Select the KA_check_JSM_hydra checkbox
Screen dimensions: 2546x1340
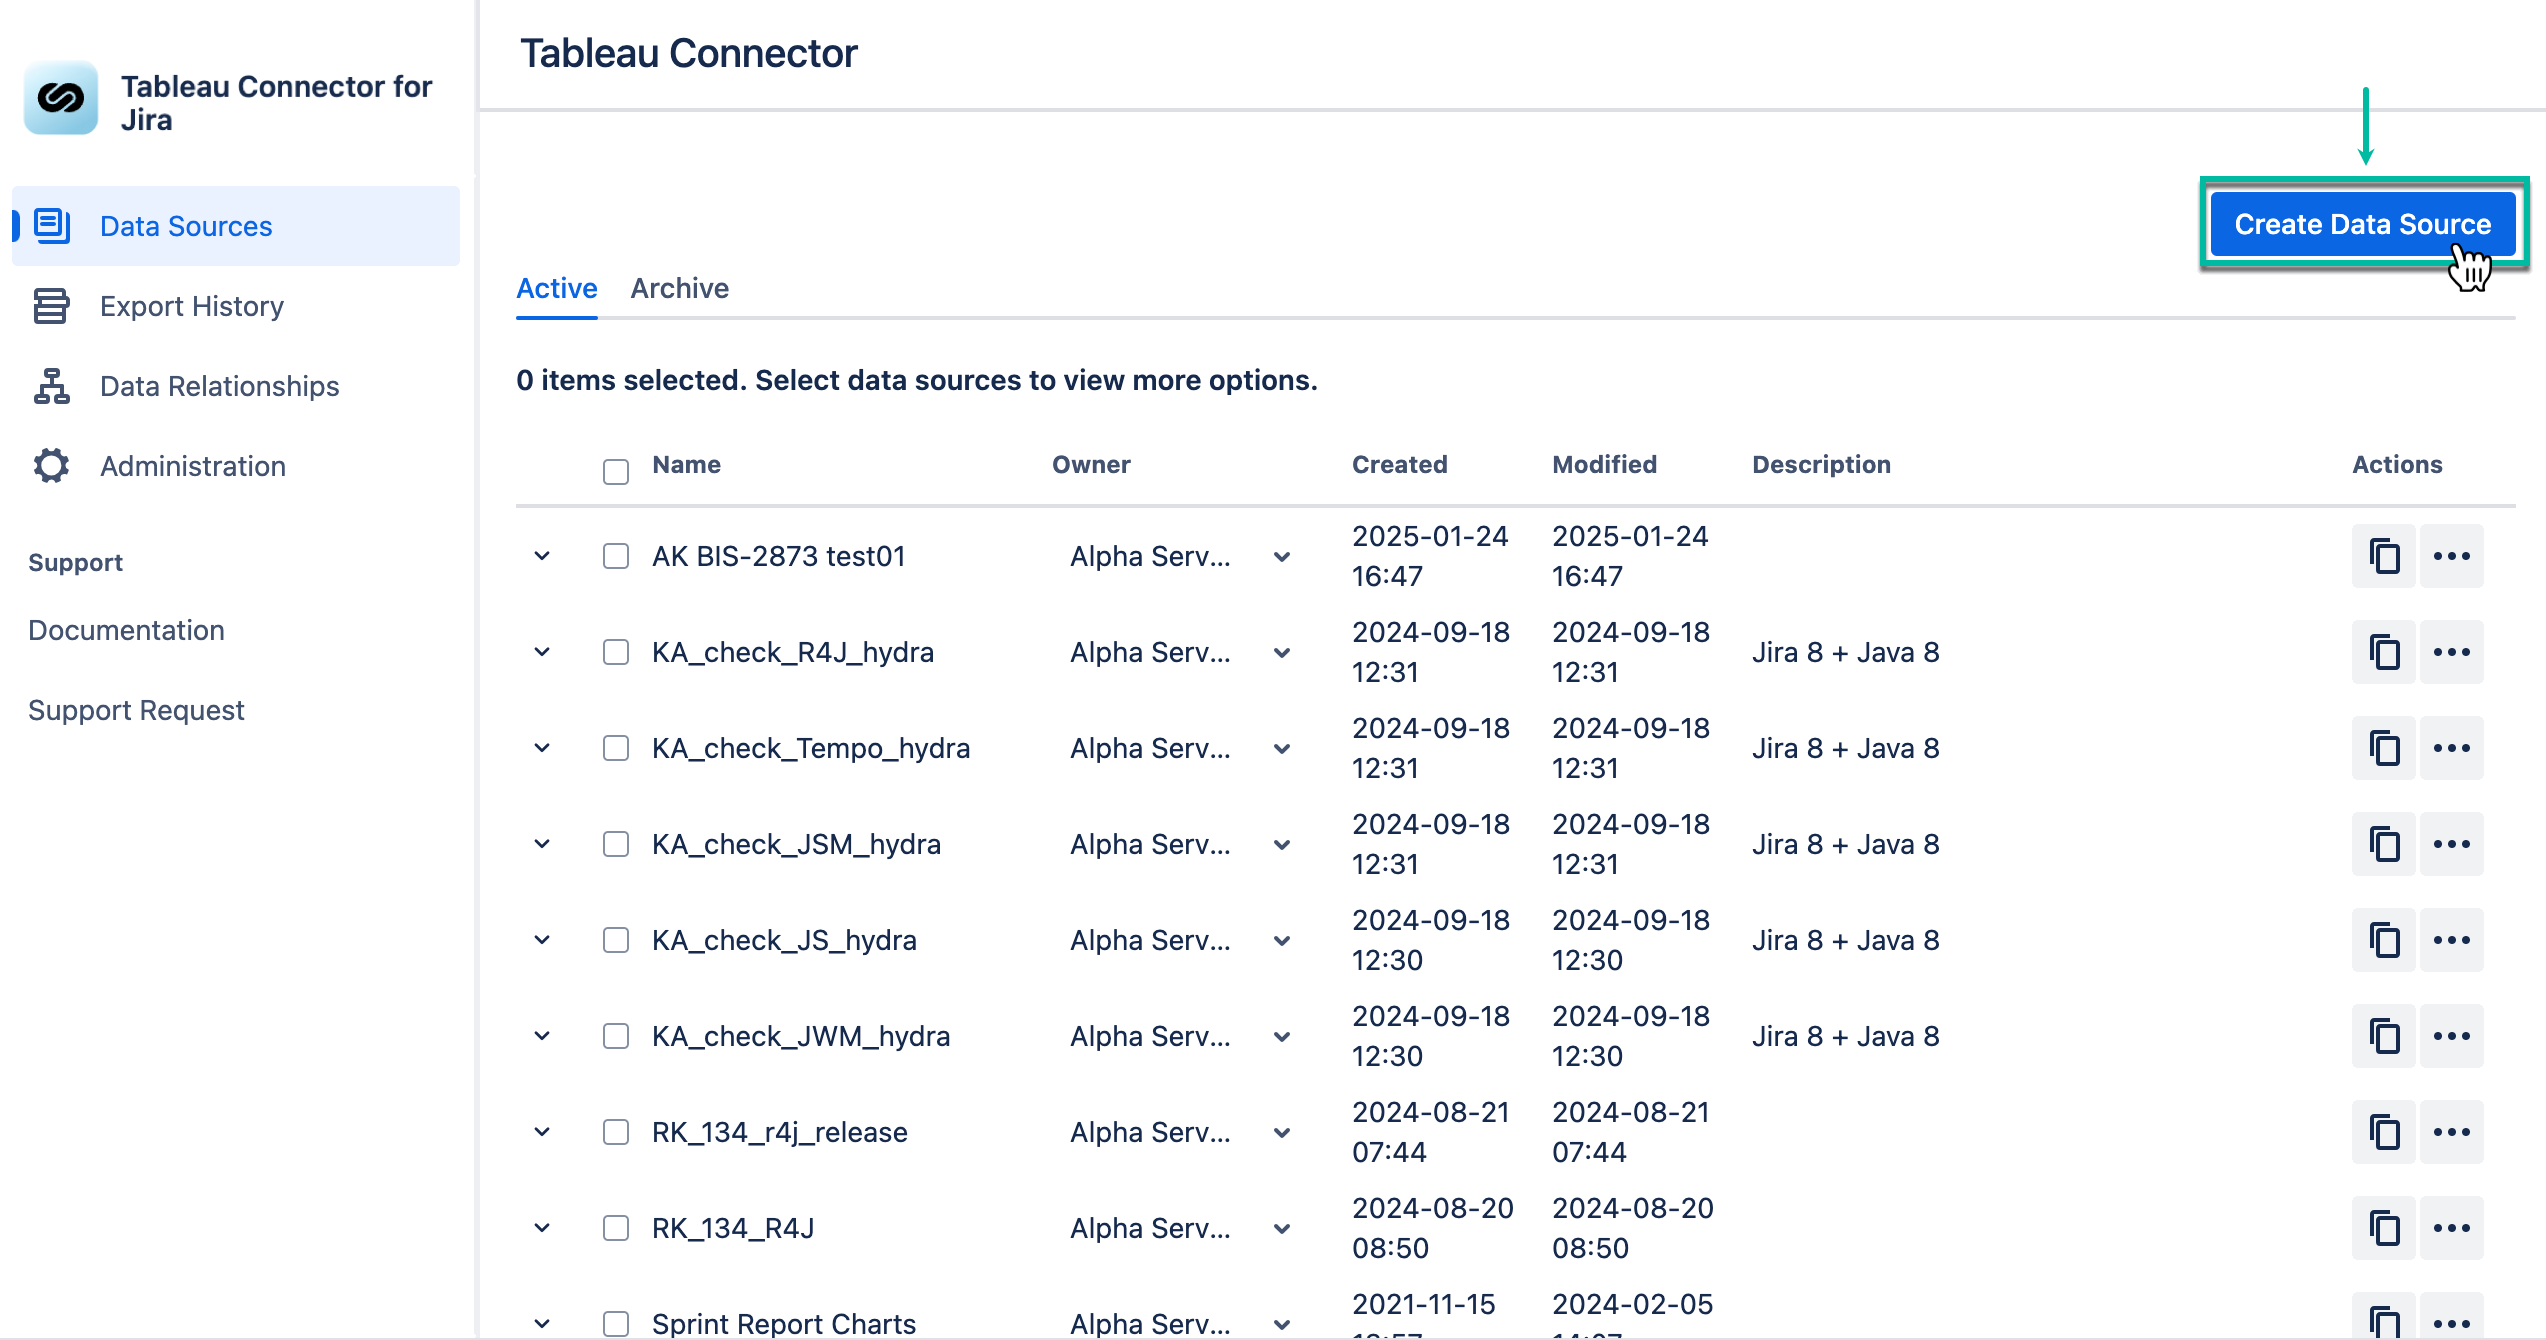click(616, 844)
